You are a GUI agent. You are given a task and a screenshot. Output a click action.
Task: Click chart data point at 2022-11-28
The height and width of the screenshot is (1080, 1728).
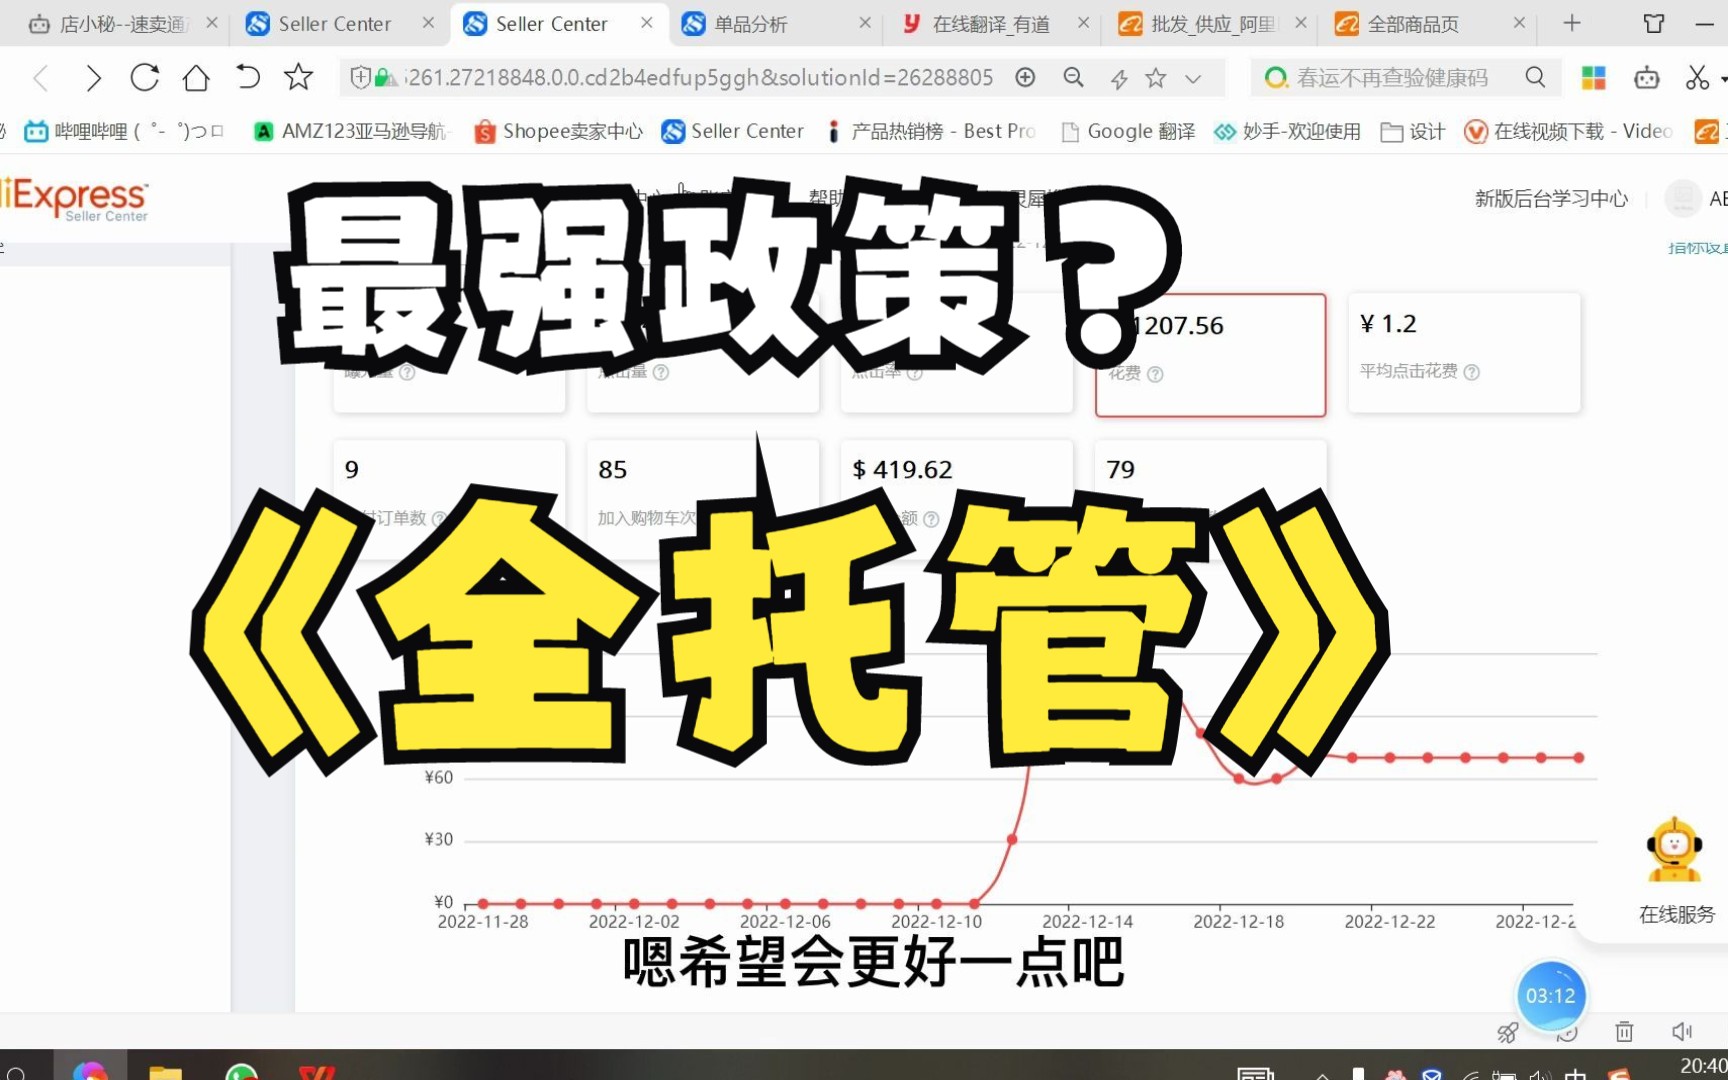482,903
